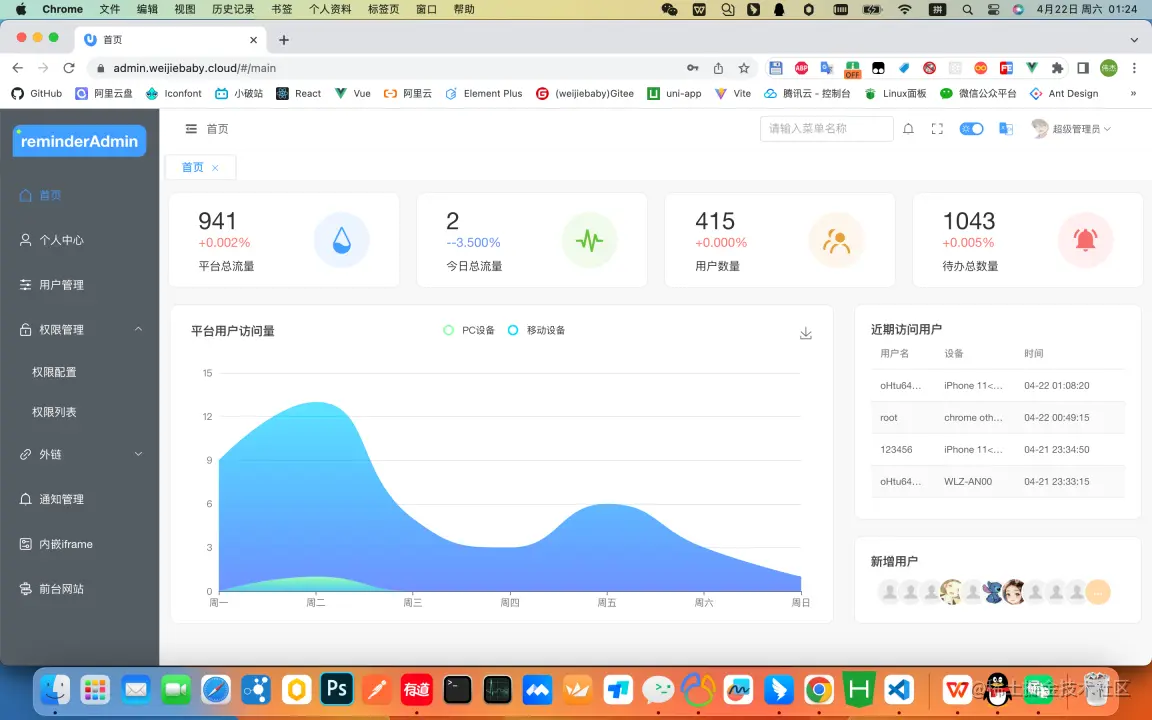Open the Vite bookmark
This screenshot has width=1152, height=720.
(x=733, y=93)
